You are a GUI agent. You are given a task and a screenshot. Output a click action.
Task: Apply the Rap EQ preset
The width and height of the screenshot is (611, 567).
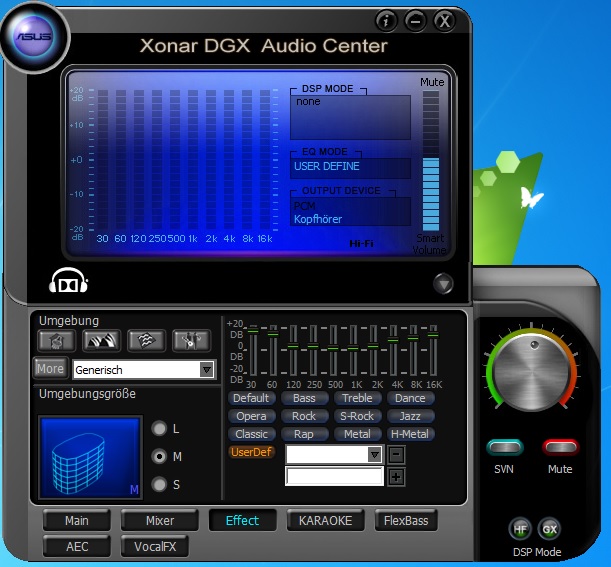tap(304, 434)
